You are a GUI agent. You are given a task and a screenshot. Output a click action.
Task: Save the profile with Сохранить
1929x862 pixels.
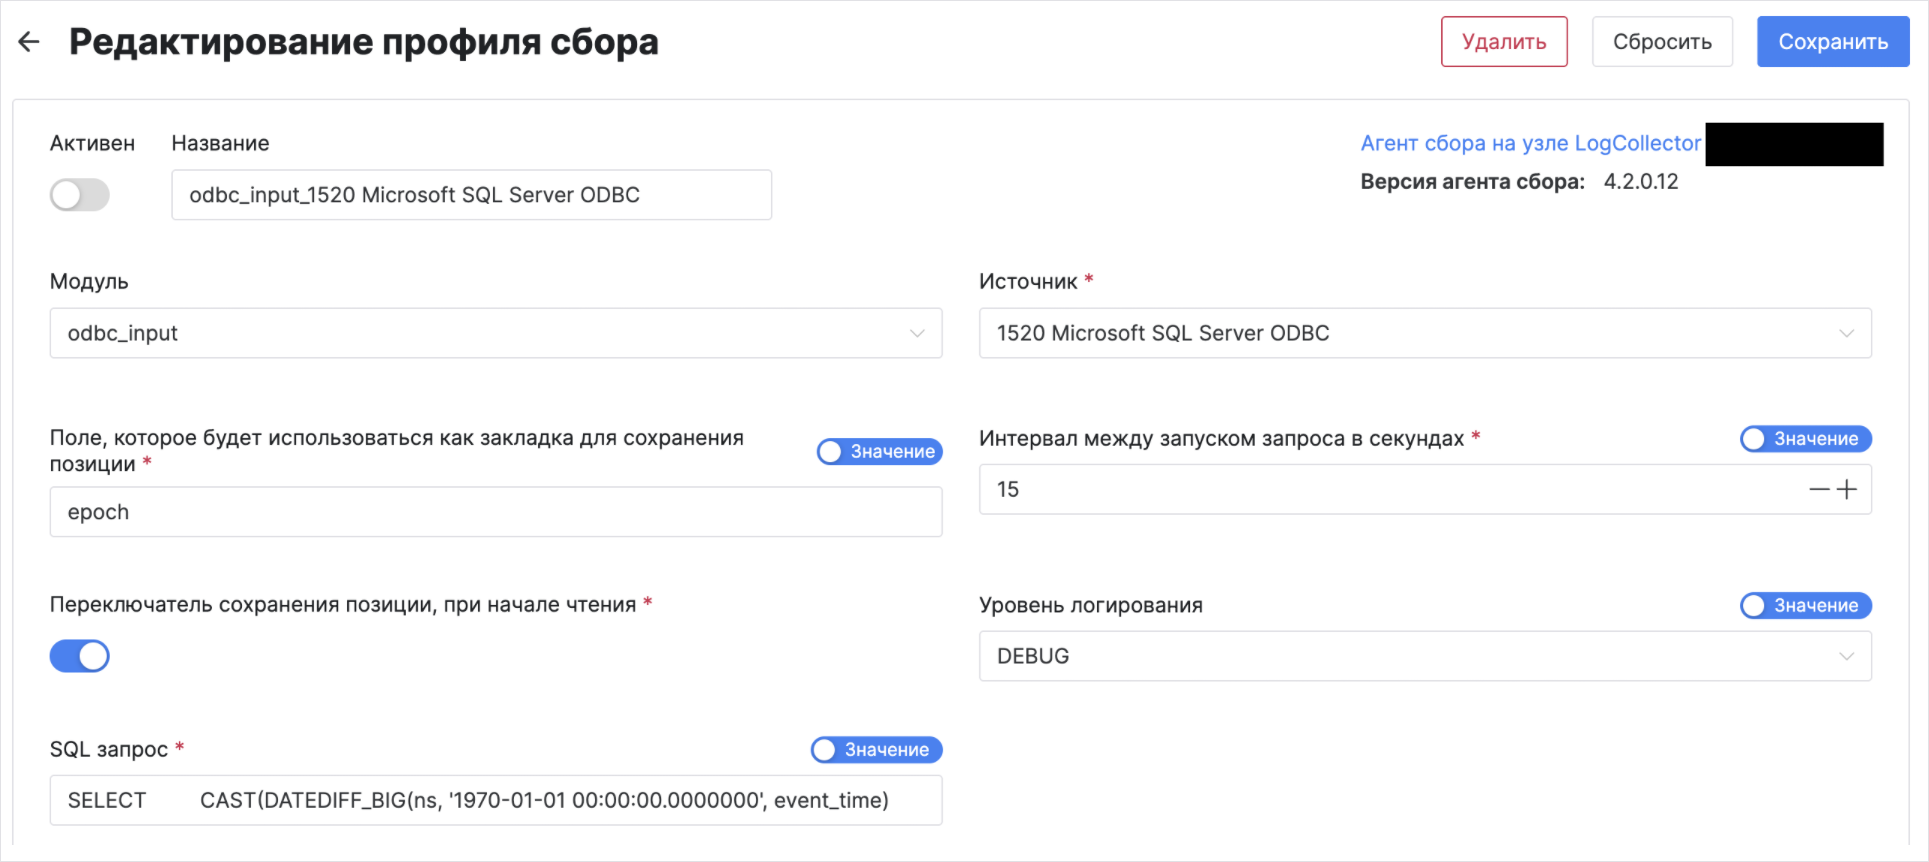[x=1832, y=42]
